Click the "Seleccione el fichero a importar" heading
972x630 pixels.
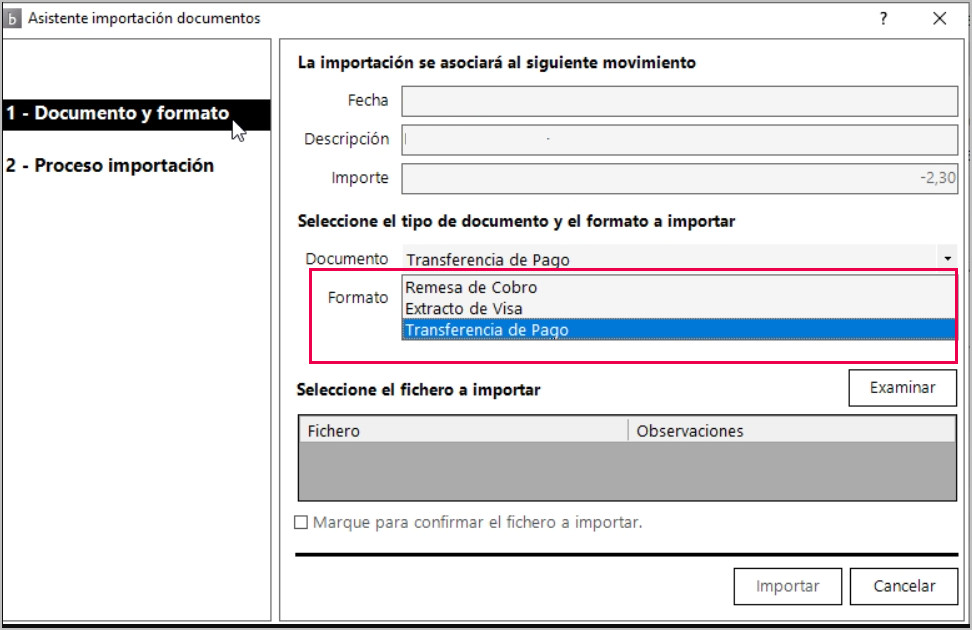418,390
